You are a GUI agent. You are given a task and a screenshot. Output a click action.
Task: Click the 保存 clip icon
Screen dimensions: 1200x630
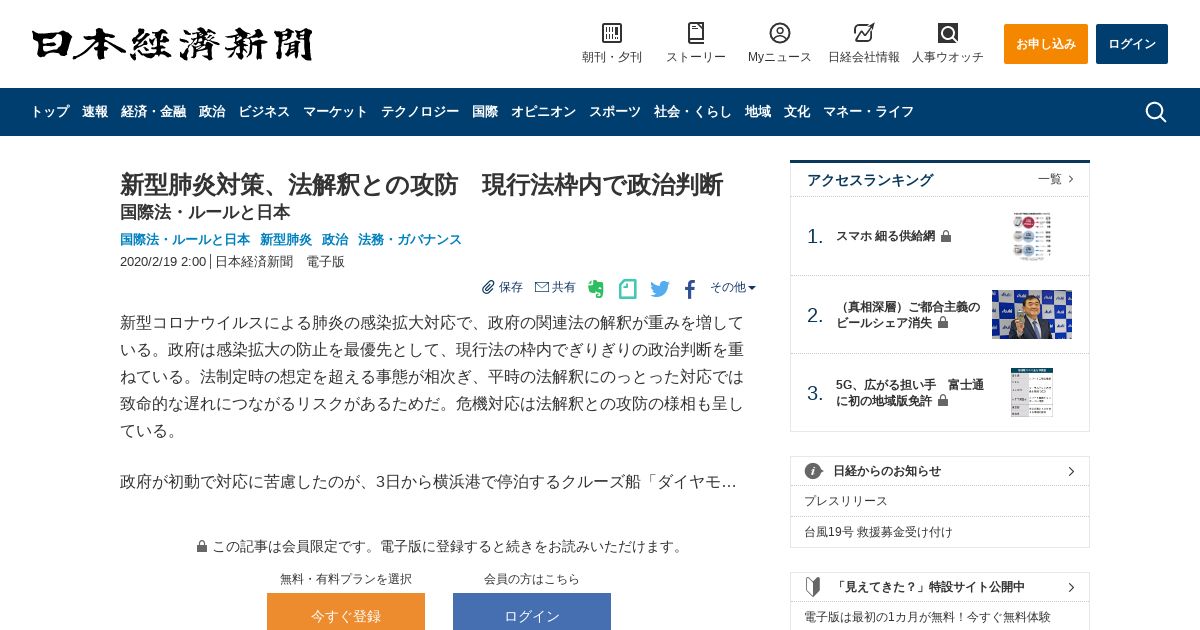[x=488, y=287]
